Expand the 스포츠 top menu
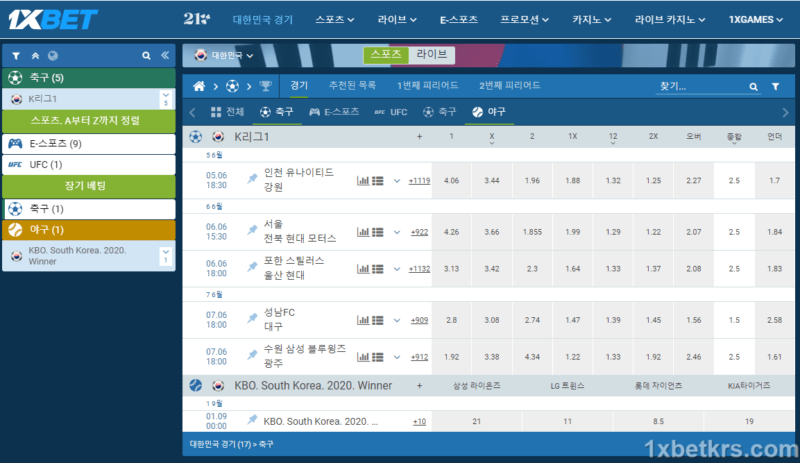800x463 pixels. (x=334, y=20)
